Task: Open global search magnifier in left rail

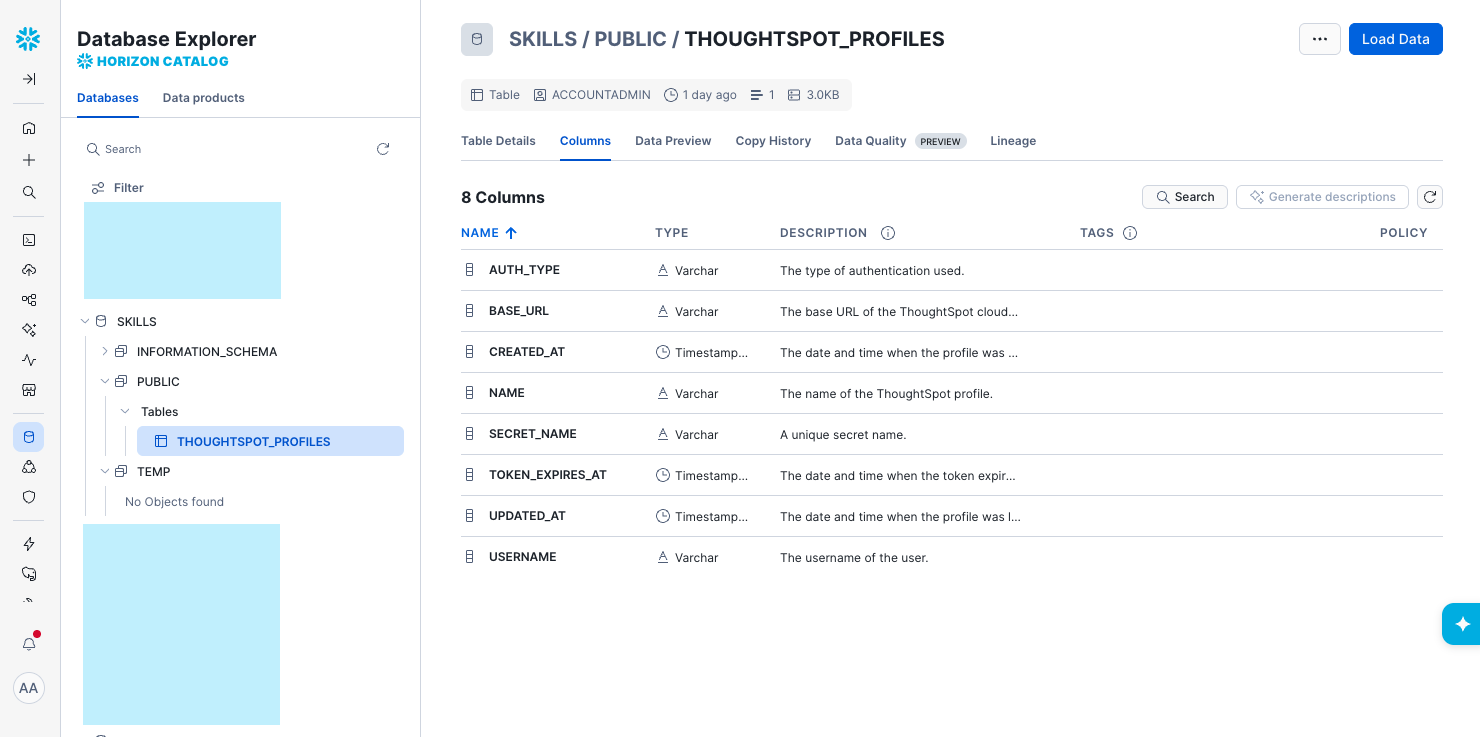Action: pos(29,192)
